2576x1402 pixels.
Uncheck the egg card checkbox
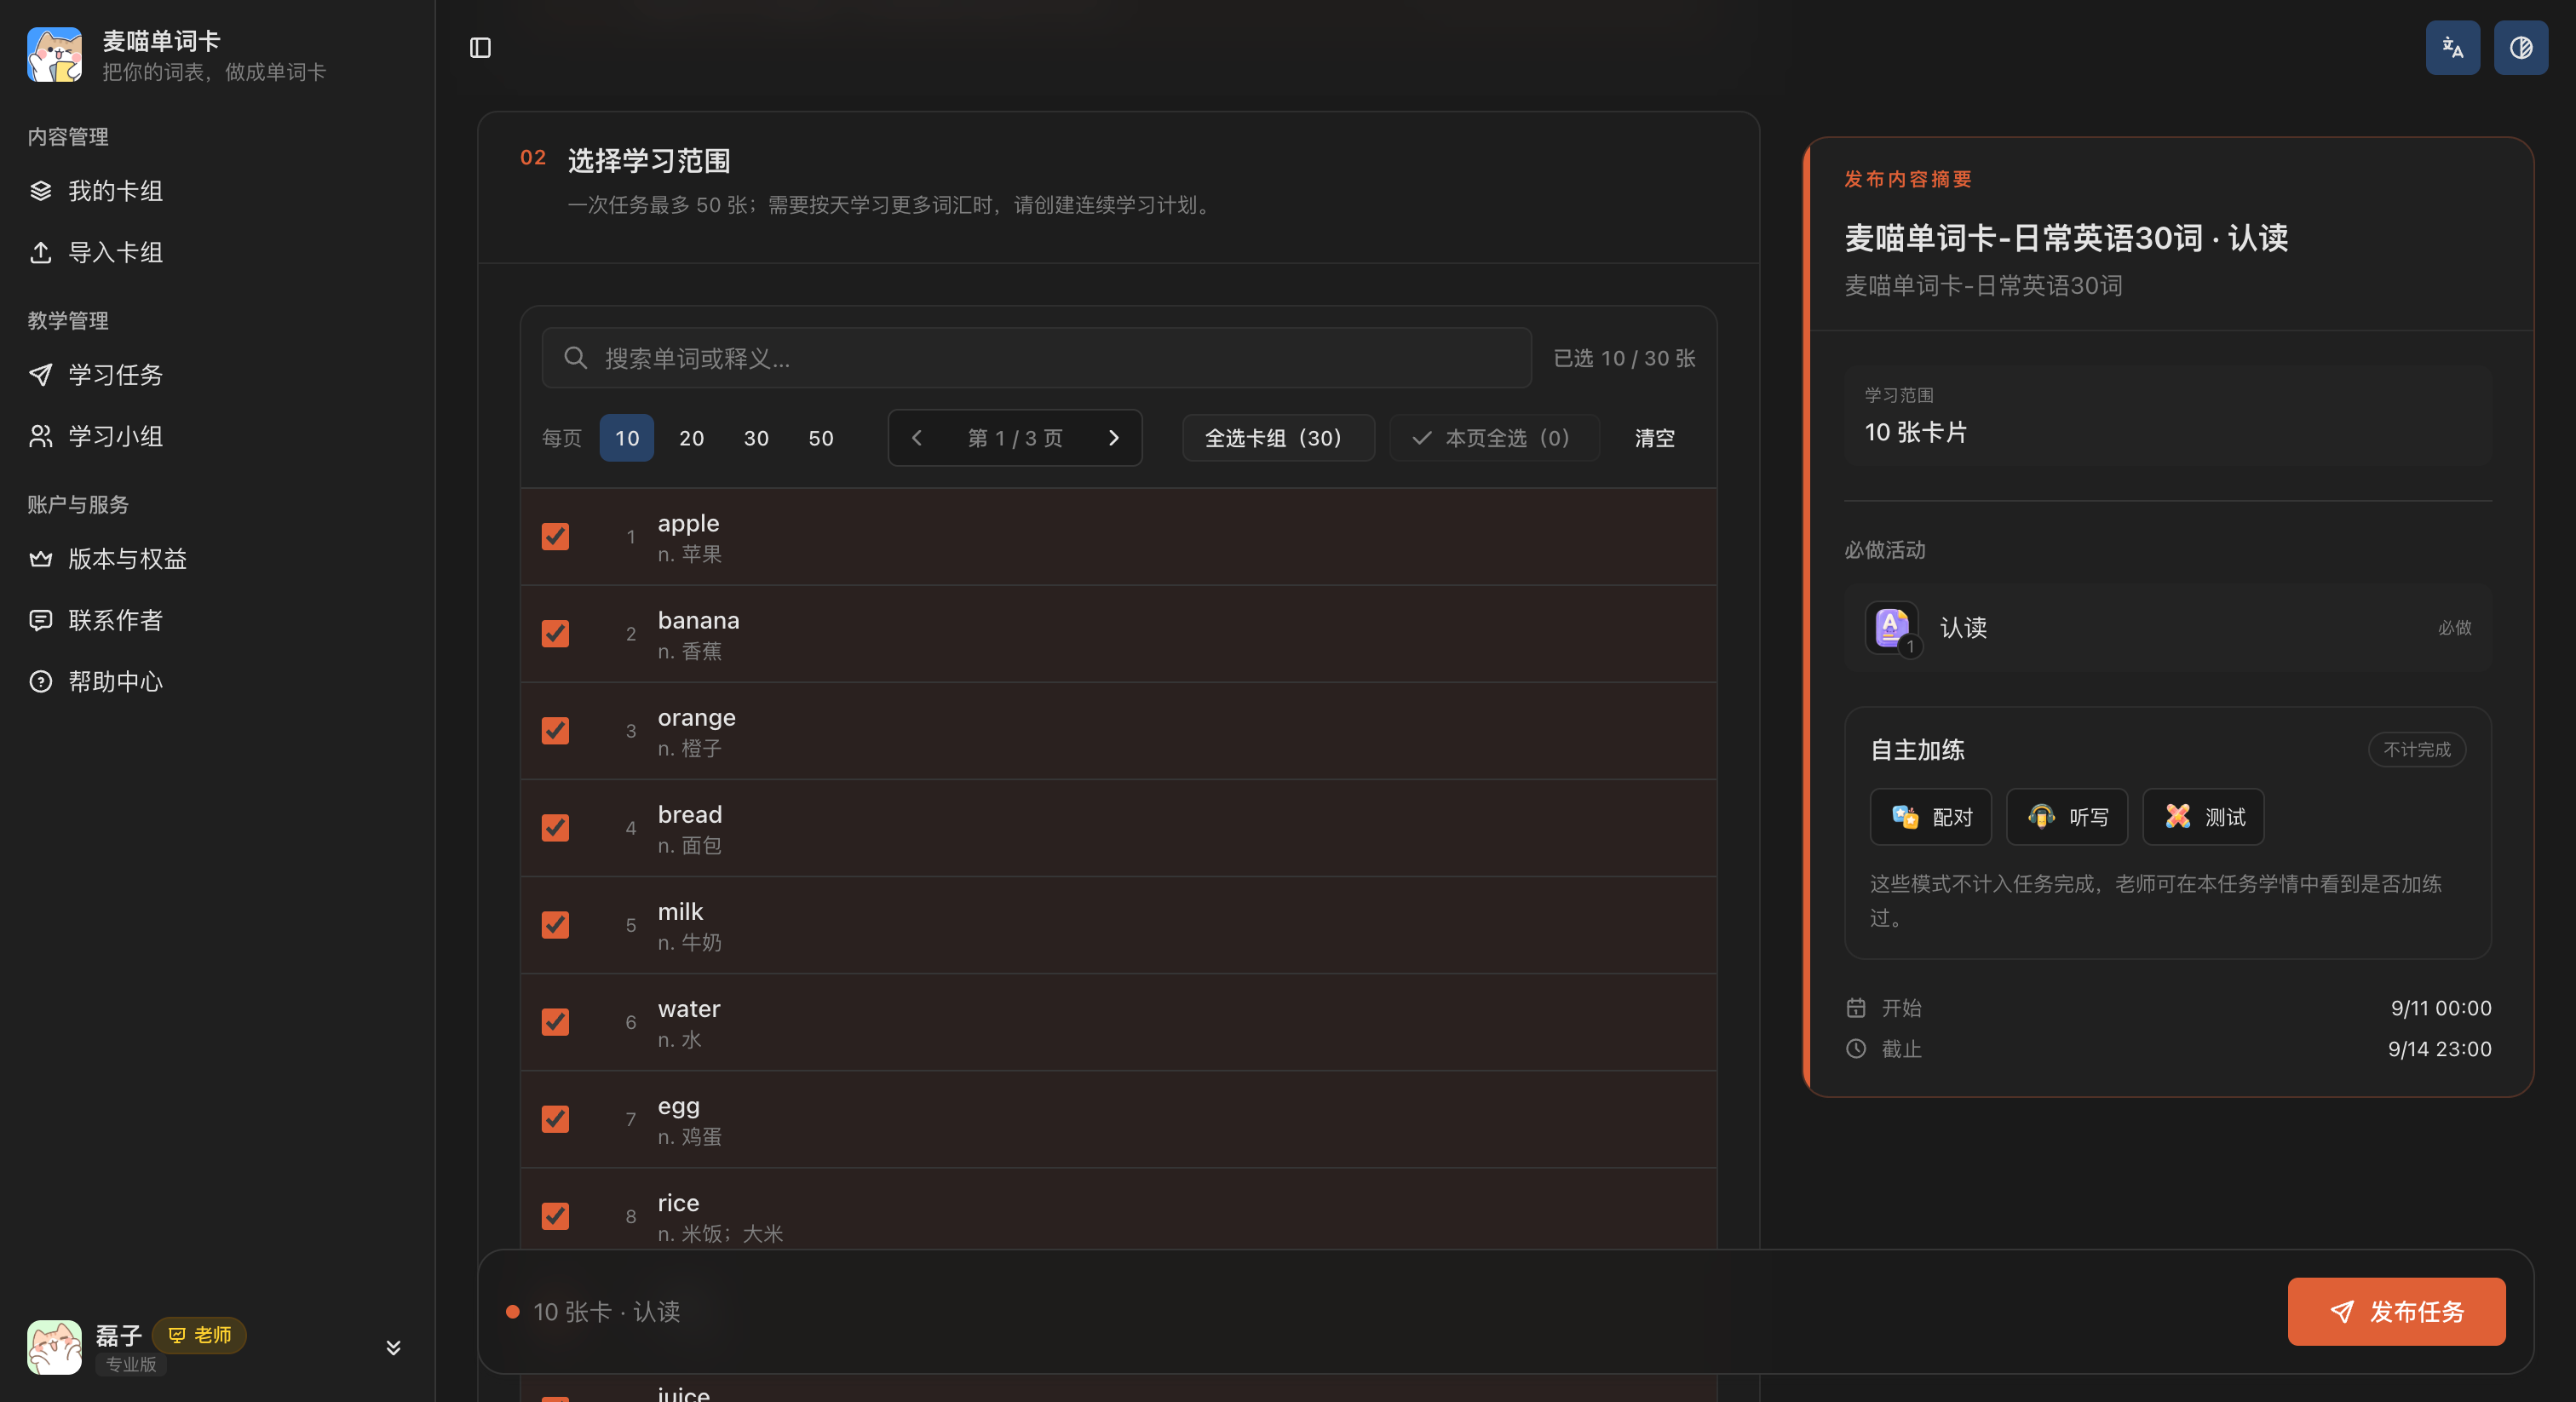coord(555,1119)
